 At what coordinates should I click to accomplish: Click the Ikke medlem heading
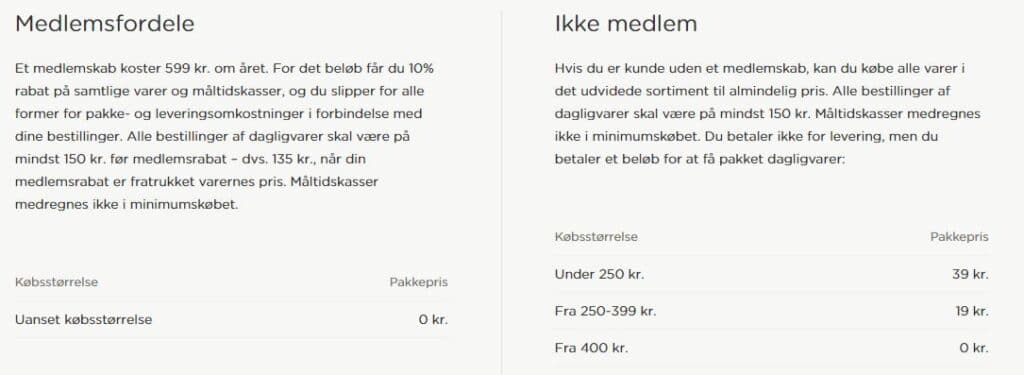(x=626, y=24)
